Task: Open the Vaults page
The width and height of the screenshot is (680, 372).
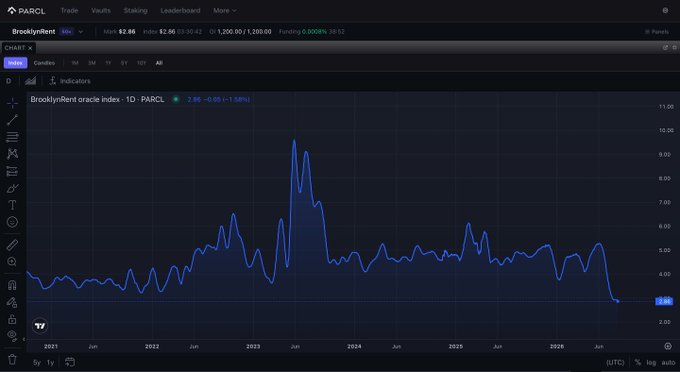Action: coord(101,10)
